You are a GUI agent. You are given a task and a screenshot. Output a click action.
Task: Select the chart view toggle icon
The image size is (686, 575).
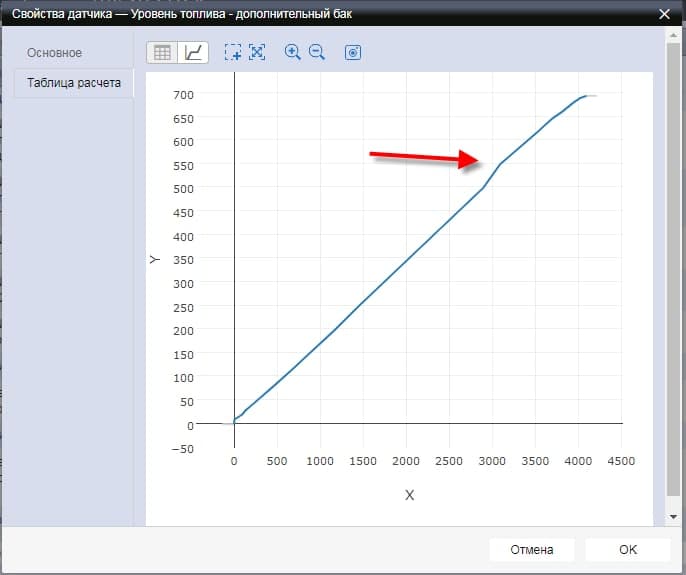[x=193, y=53]
